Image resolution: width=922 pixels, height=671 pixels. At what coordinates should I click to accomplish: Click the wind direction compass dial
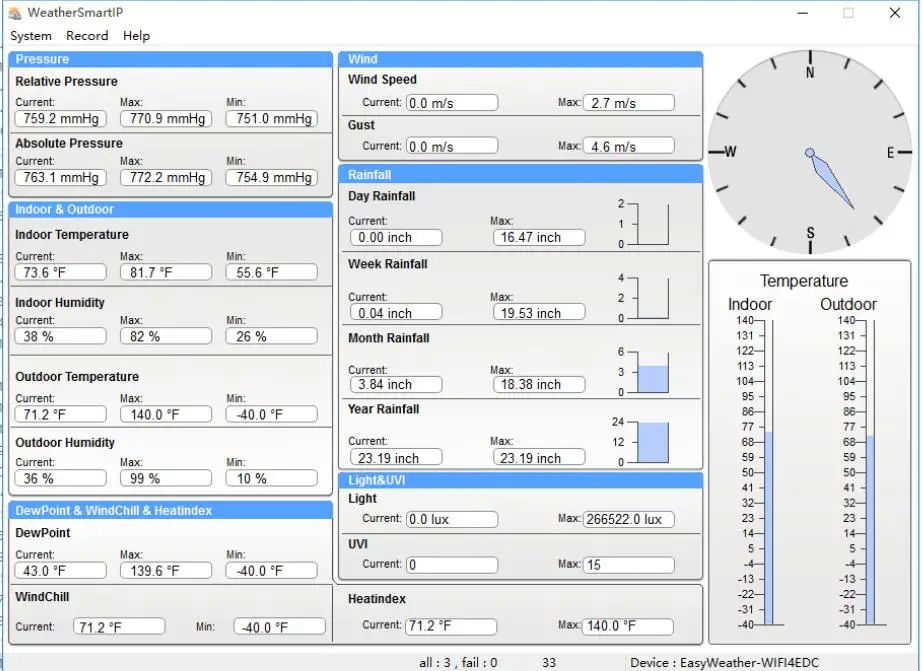810,153
